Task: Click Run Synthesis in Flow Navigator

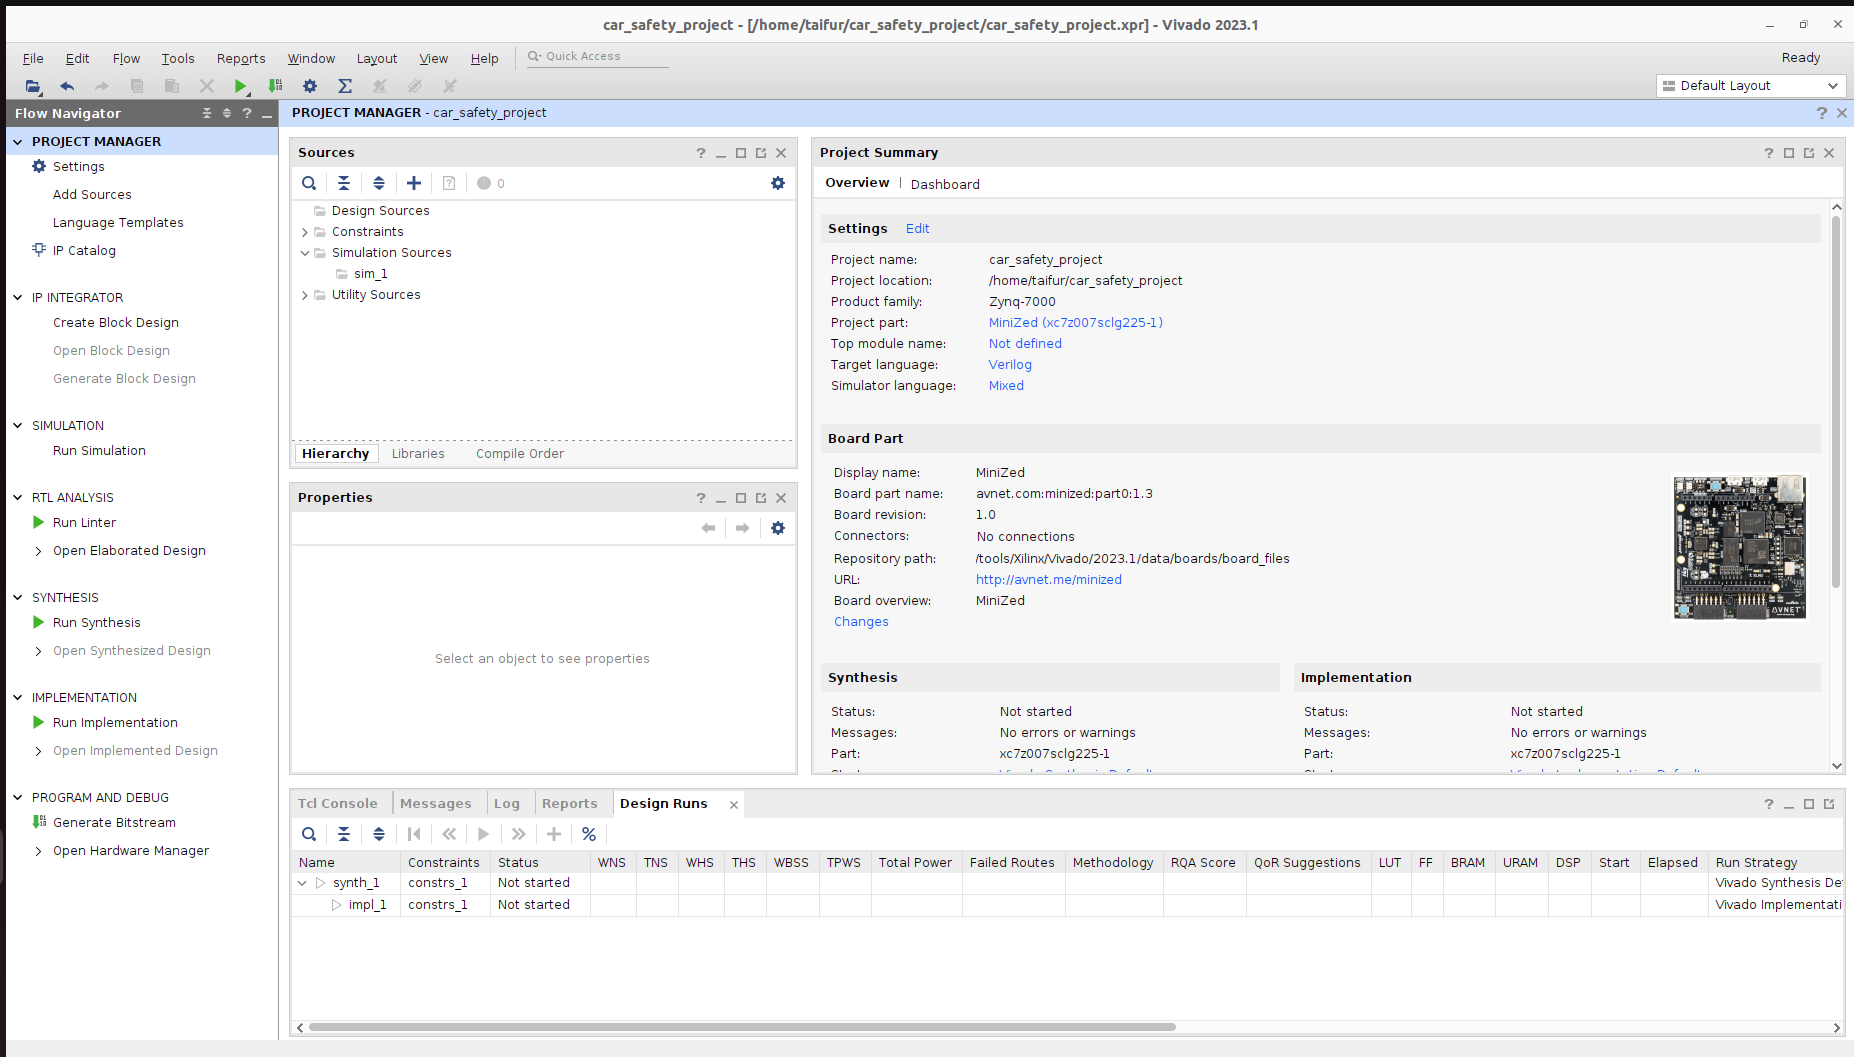Action: coord(97,623)
